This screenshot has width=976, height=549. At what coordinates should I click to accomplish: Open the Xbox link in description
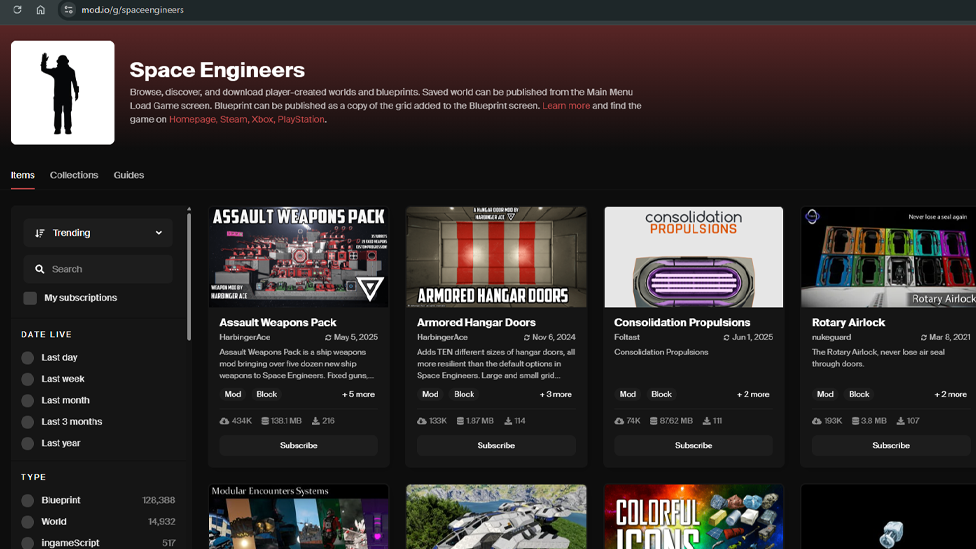tap(262, 120)
